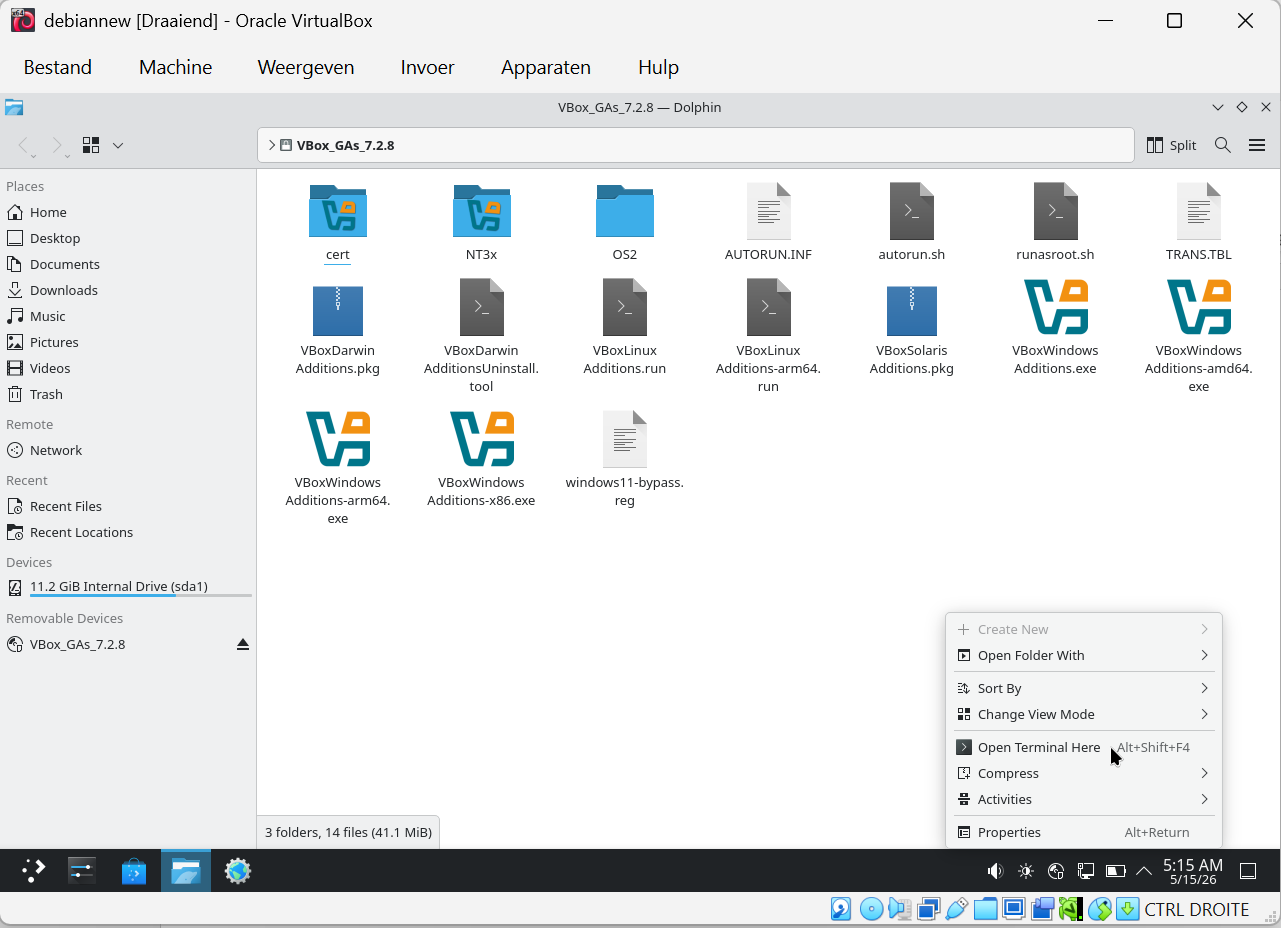Select VBoxSolarisAdditions.pkg archive icon
The width and height of the screenshot is (1281, 928).
coord(911,310)
